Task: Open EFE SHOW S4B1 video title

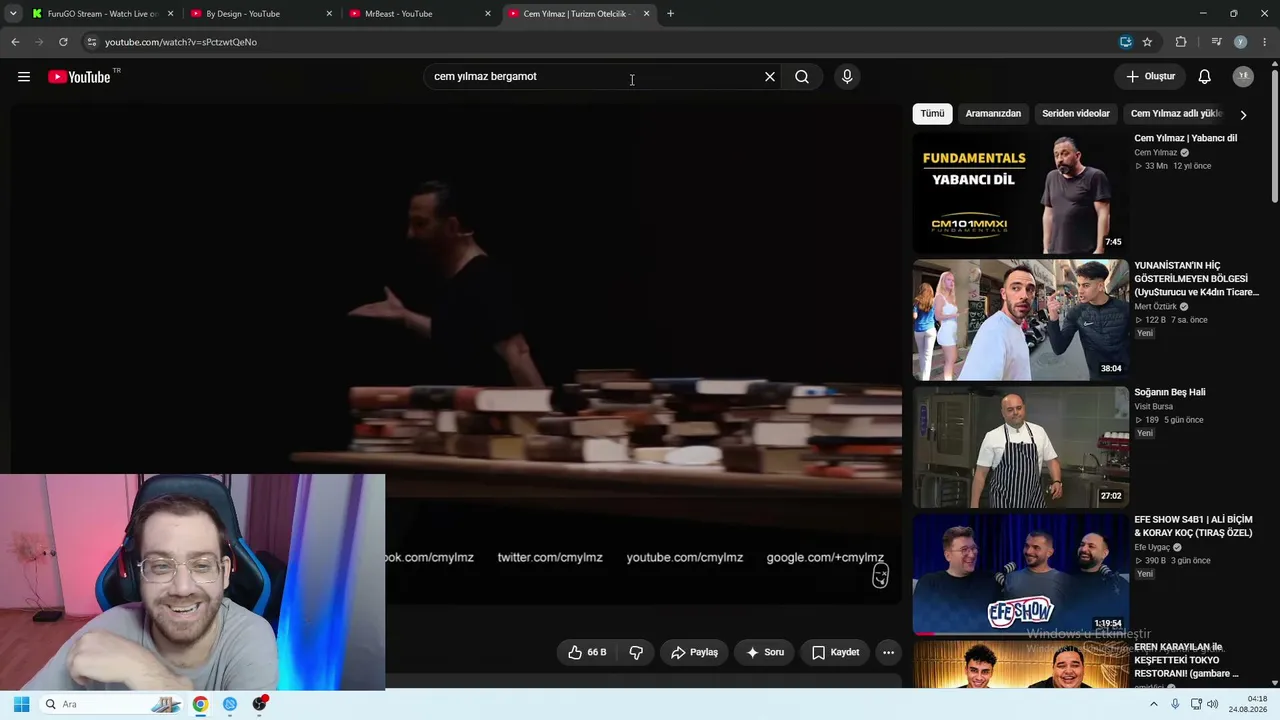Action: click(1193, 526)
